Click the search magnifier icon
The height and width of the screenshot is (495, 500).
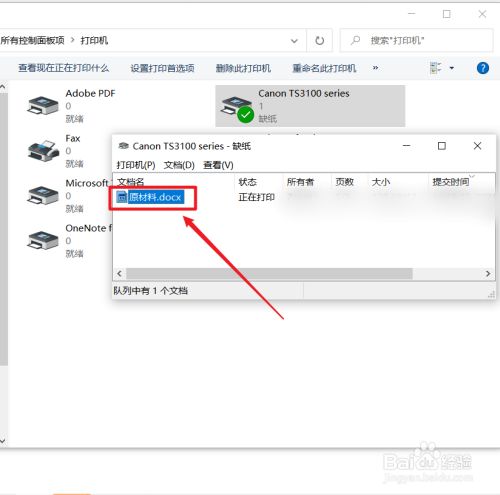[x=355, y=41]
